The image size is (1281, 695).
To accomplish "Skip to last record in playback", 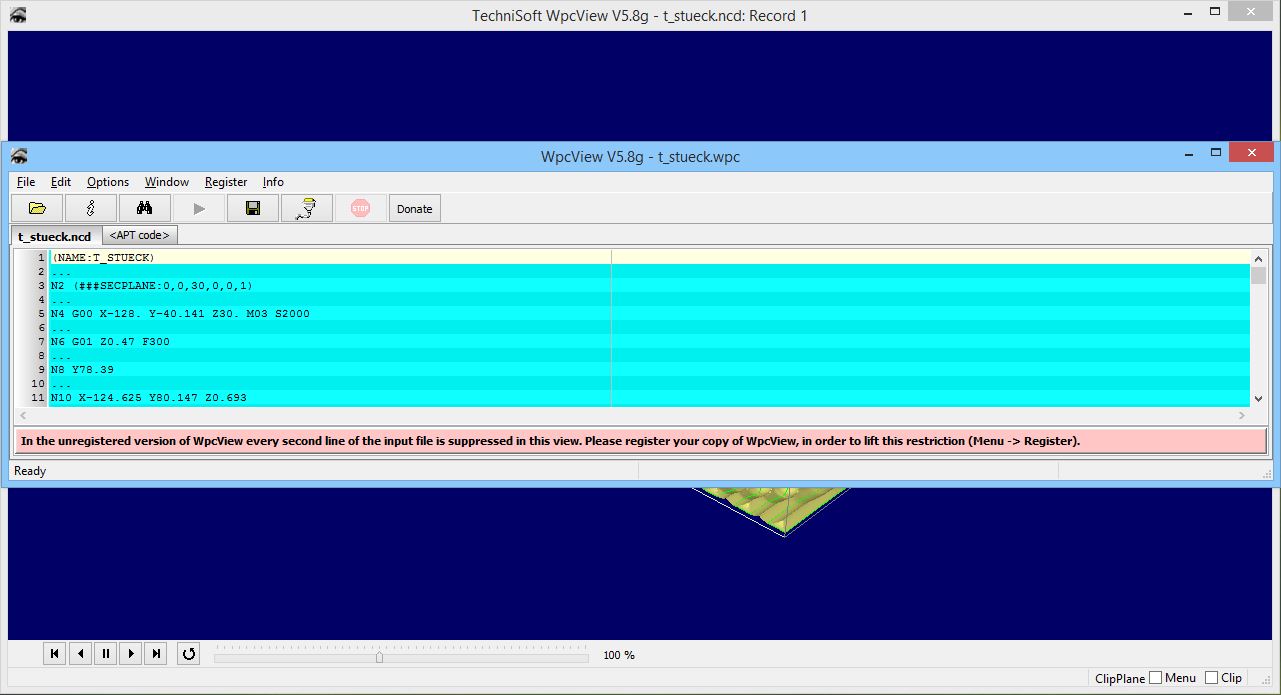I will 155,654.
